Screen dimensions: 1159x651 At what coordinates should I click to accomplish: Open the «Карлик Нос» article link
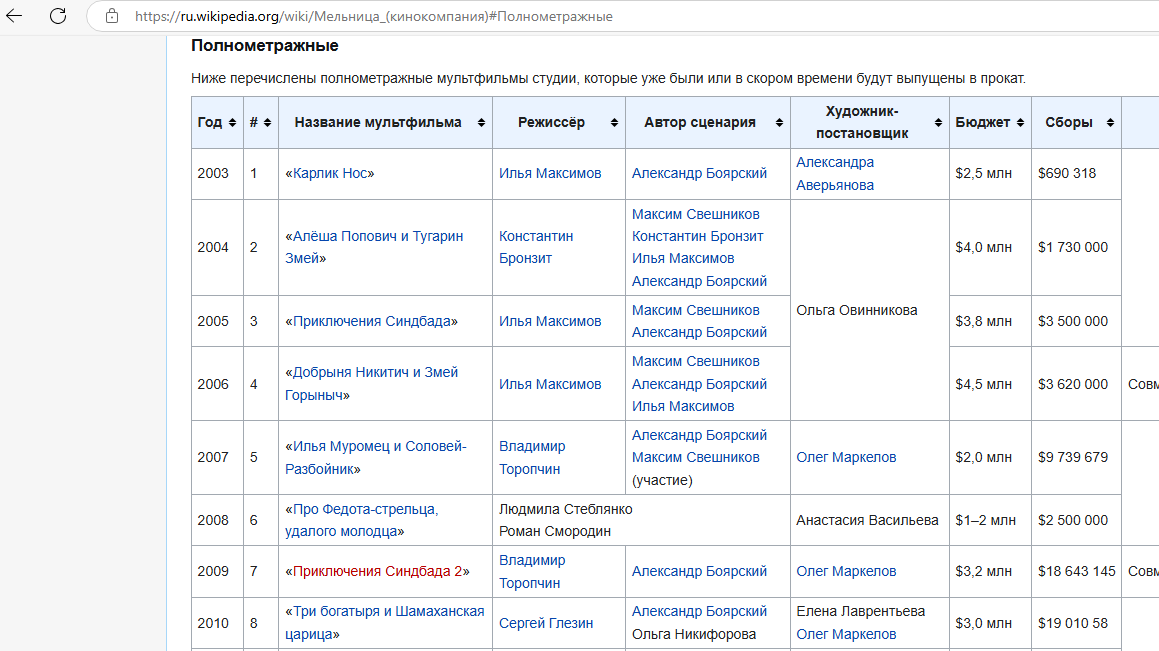[x=330, y=174]
